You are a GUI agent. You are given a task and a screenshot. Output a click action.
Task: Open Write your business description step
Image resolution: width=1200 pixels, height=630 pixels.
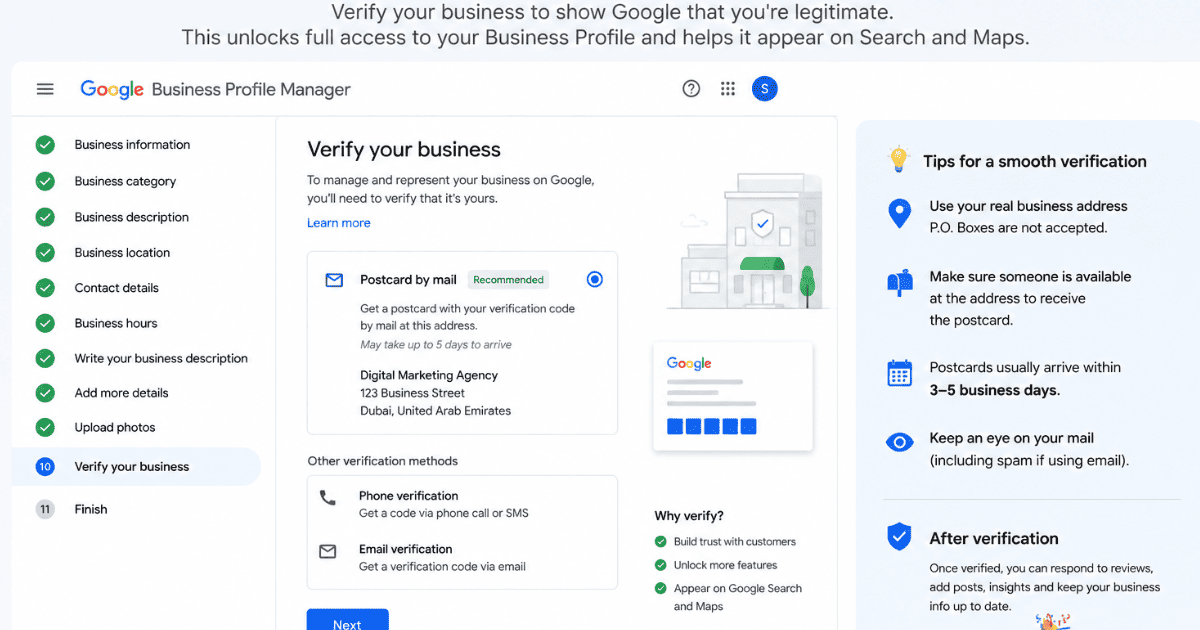tap(161, 358)
